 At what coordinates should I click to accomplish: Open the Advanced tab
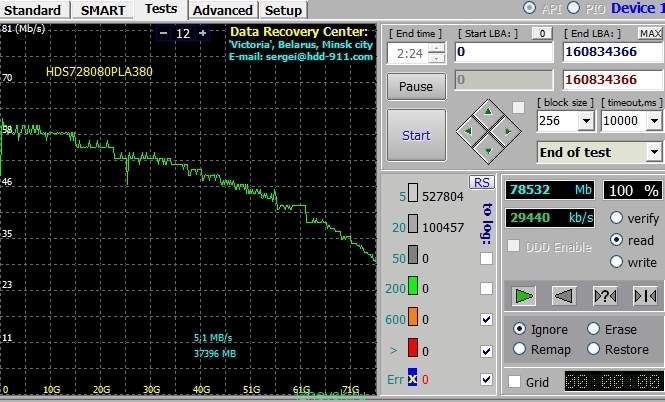[x=222, y=10]
